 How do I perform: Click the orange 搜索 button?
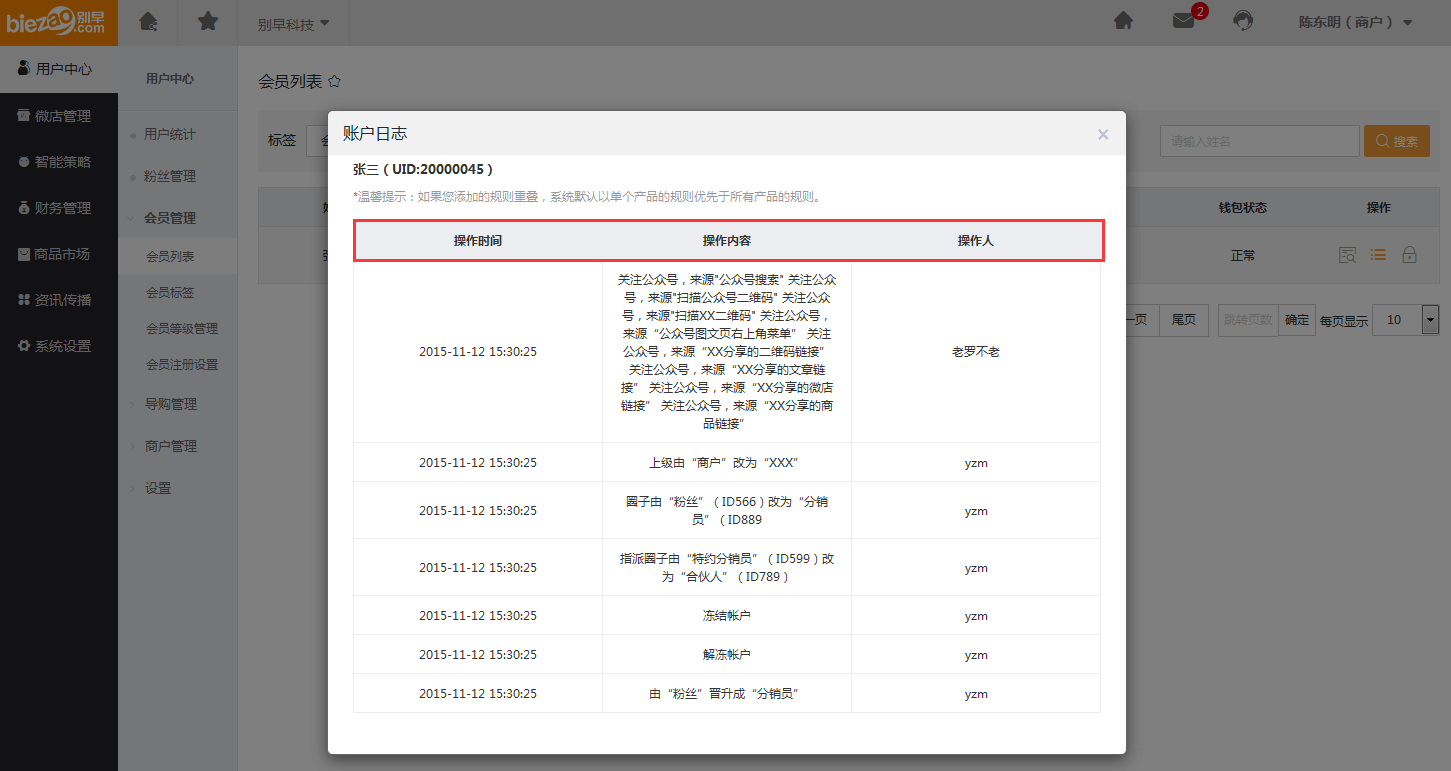tap(1396, 141)
